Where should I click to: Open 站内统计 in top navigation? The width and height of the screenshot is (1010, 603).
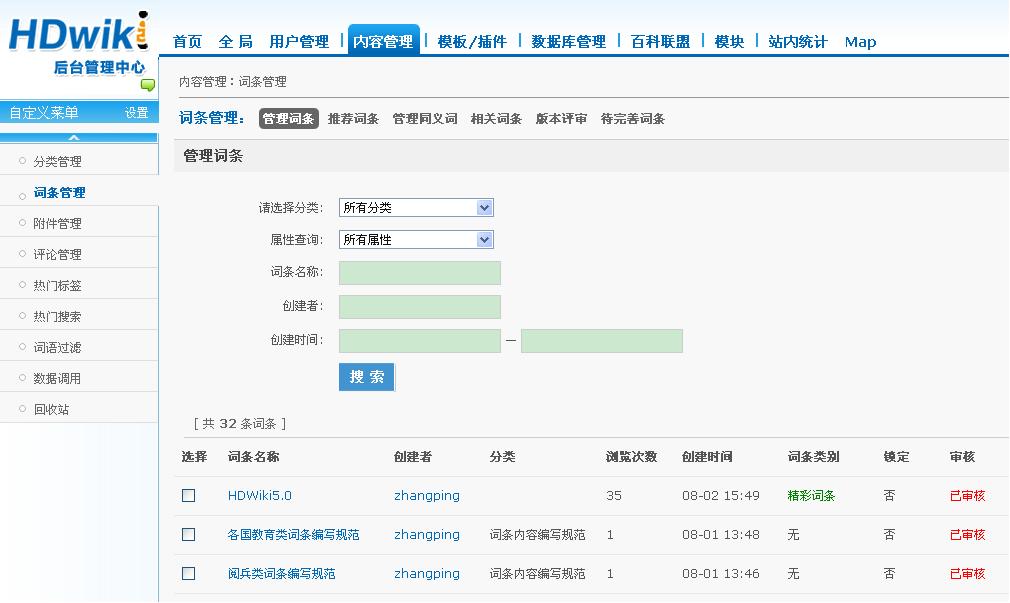pyautogui.click(x=797, y=42)
